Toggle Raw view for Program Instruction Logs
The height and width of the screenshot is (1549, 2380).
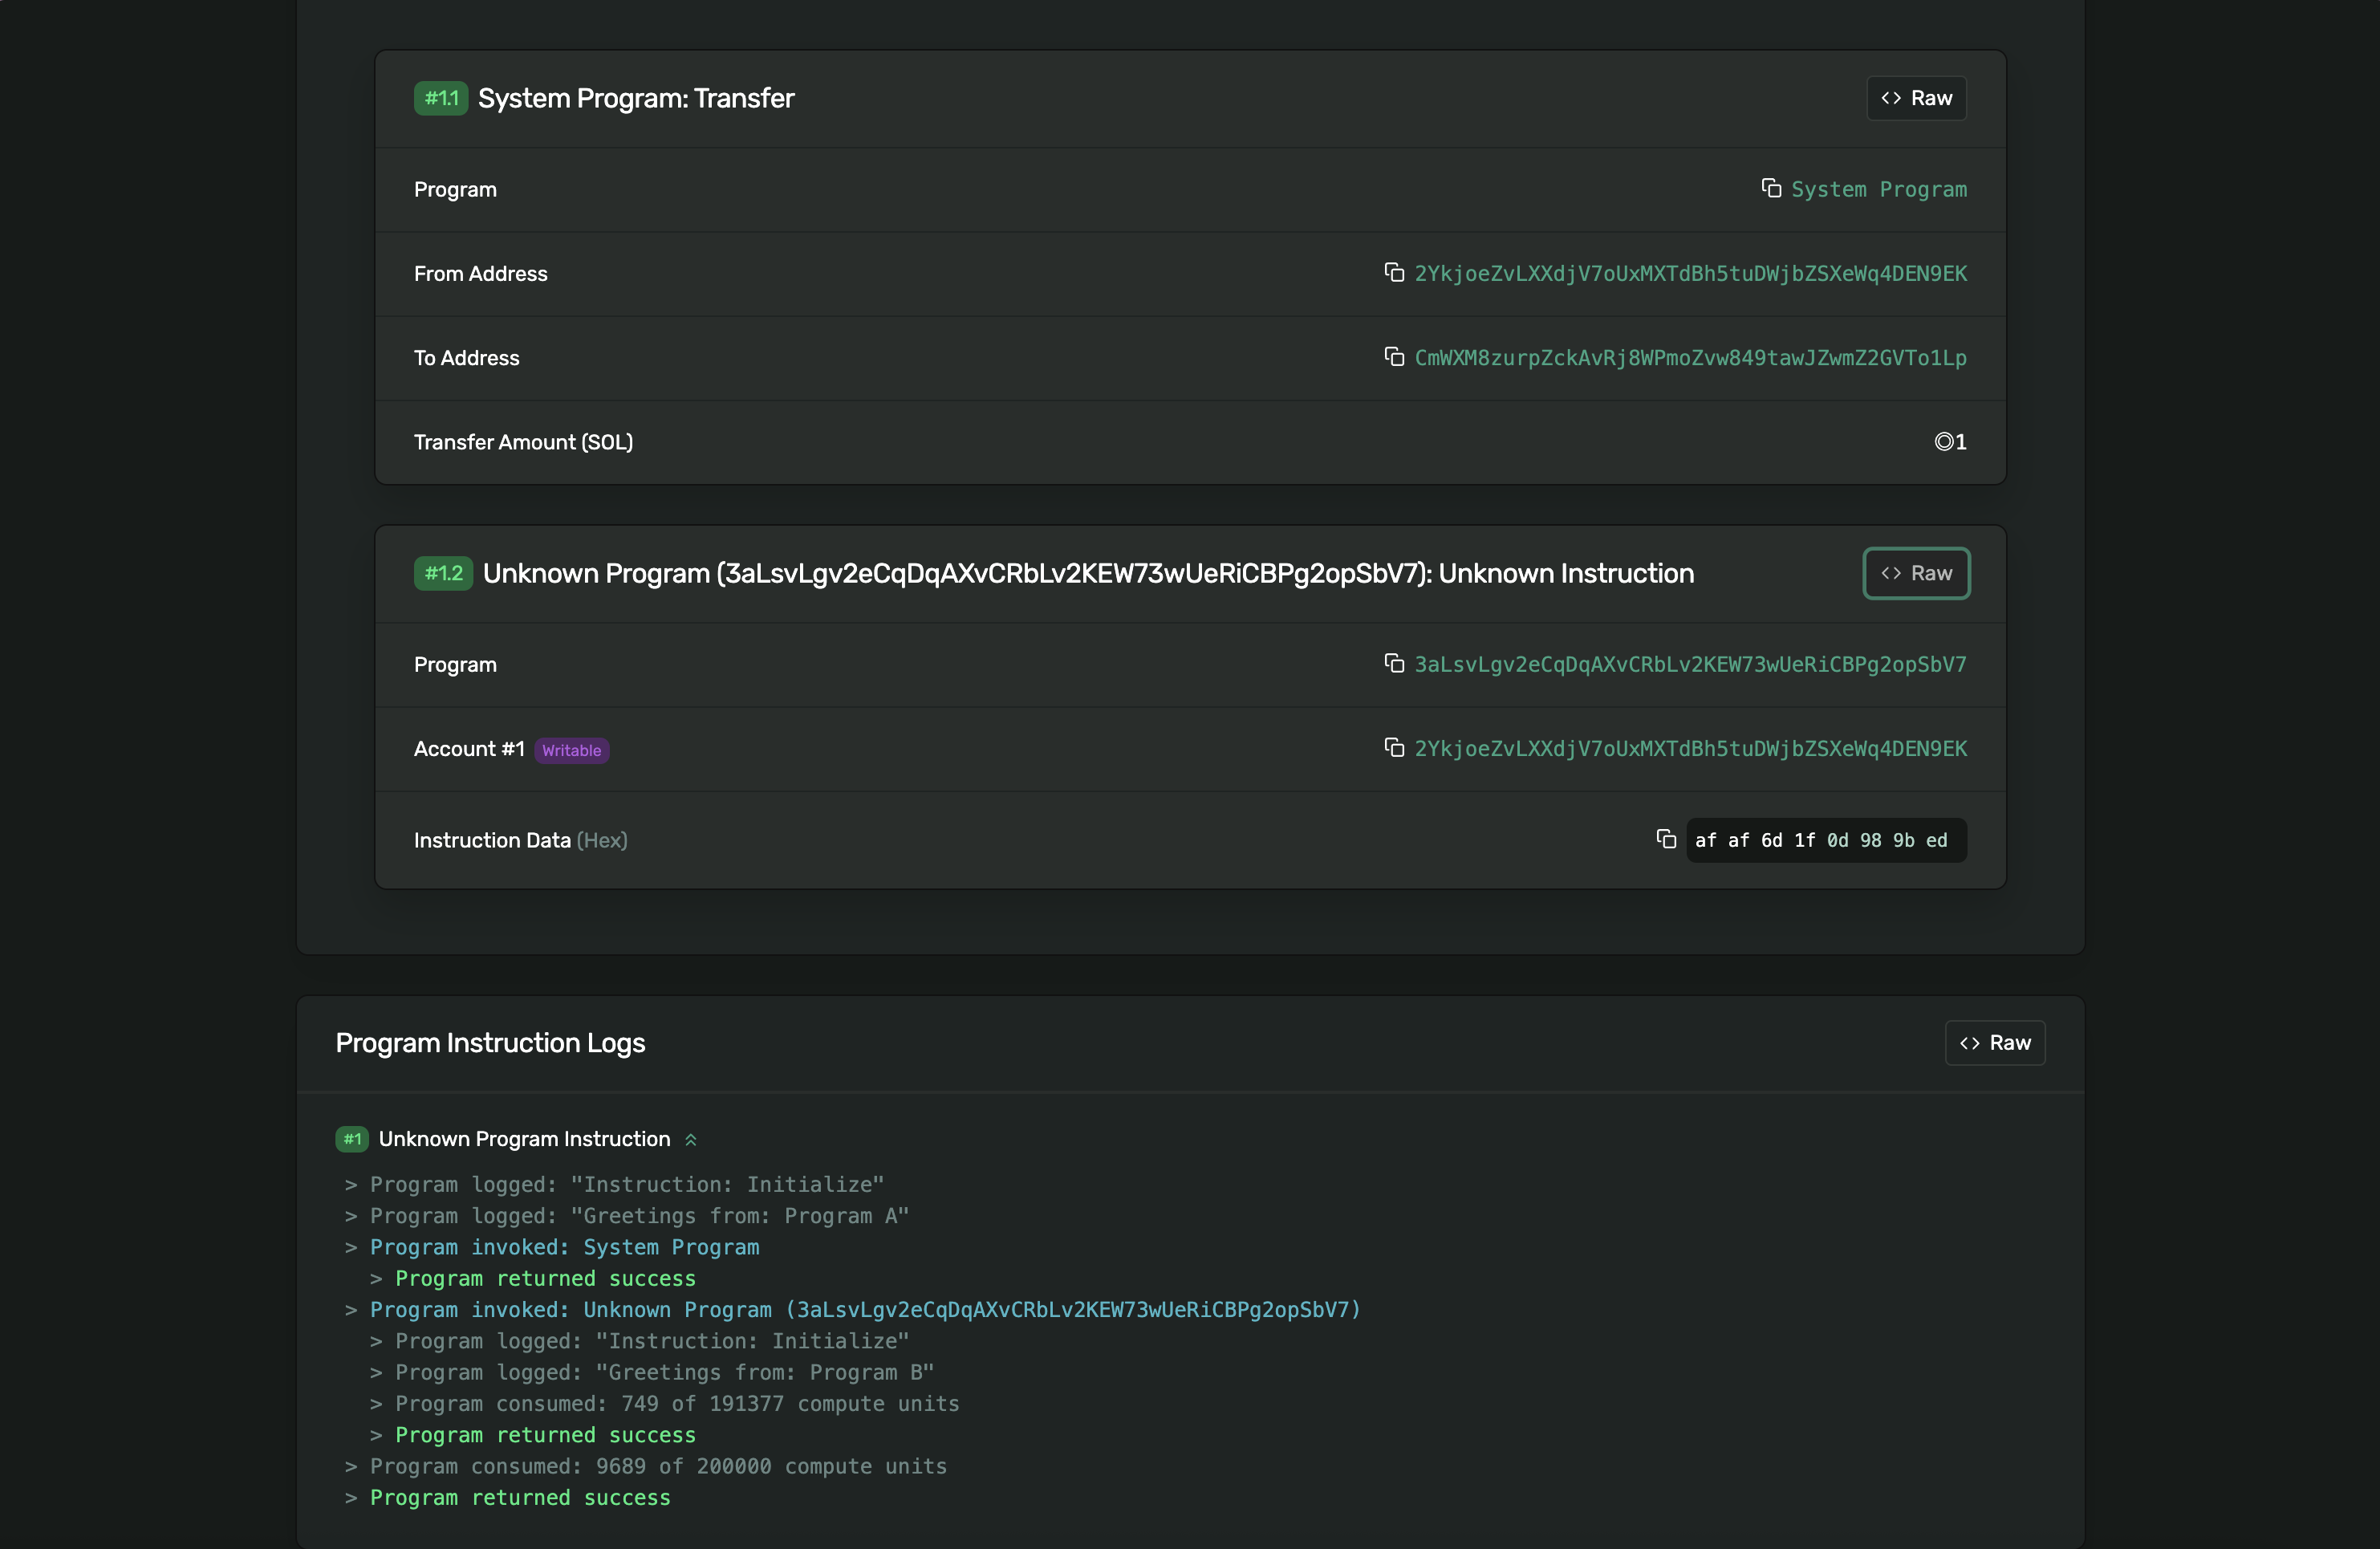pyautogui.click(x=1994, y=1043)
